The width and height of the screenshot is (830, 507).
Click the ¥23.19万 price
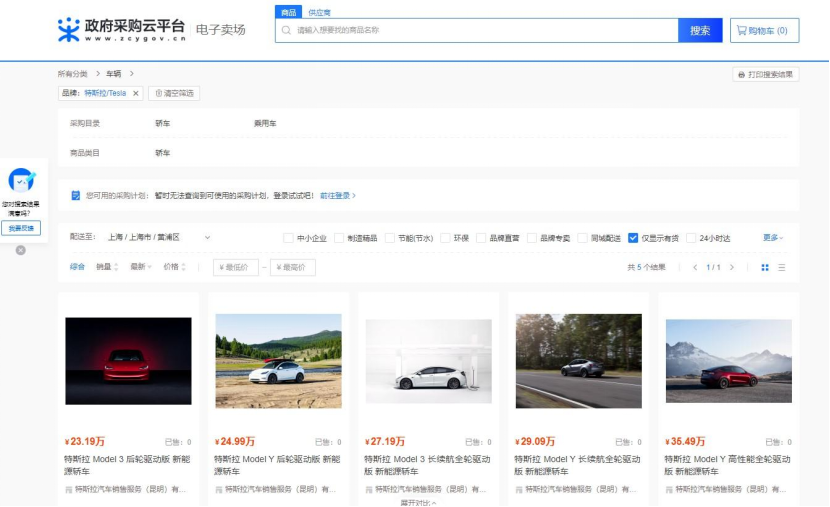pos(85,441)
